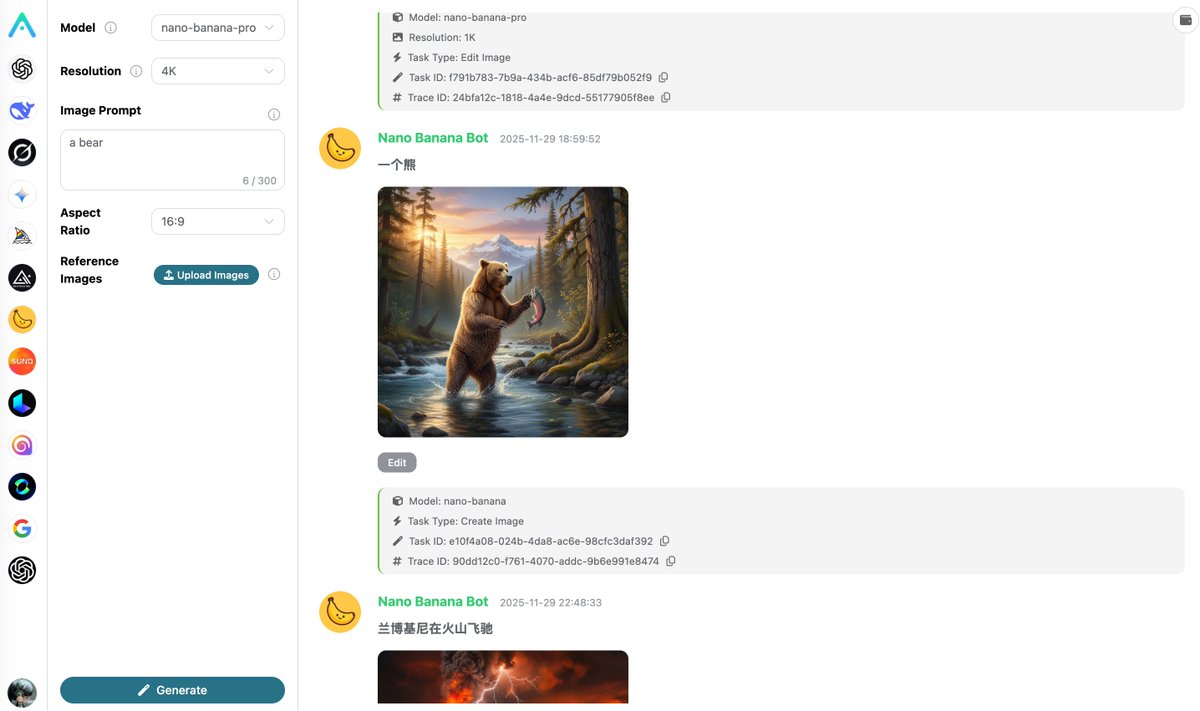The width and height of the screenshot is (1200, 711).
Task: Select the Nano Banana icon in sidebar
Action: click(x=22, y=319)
